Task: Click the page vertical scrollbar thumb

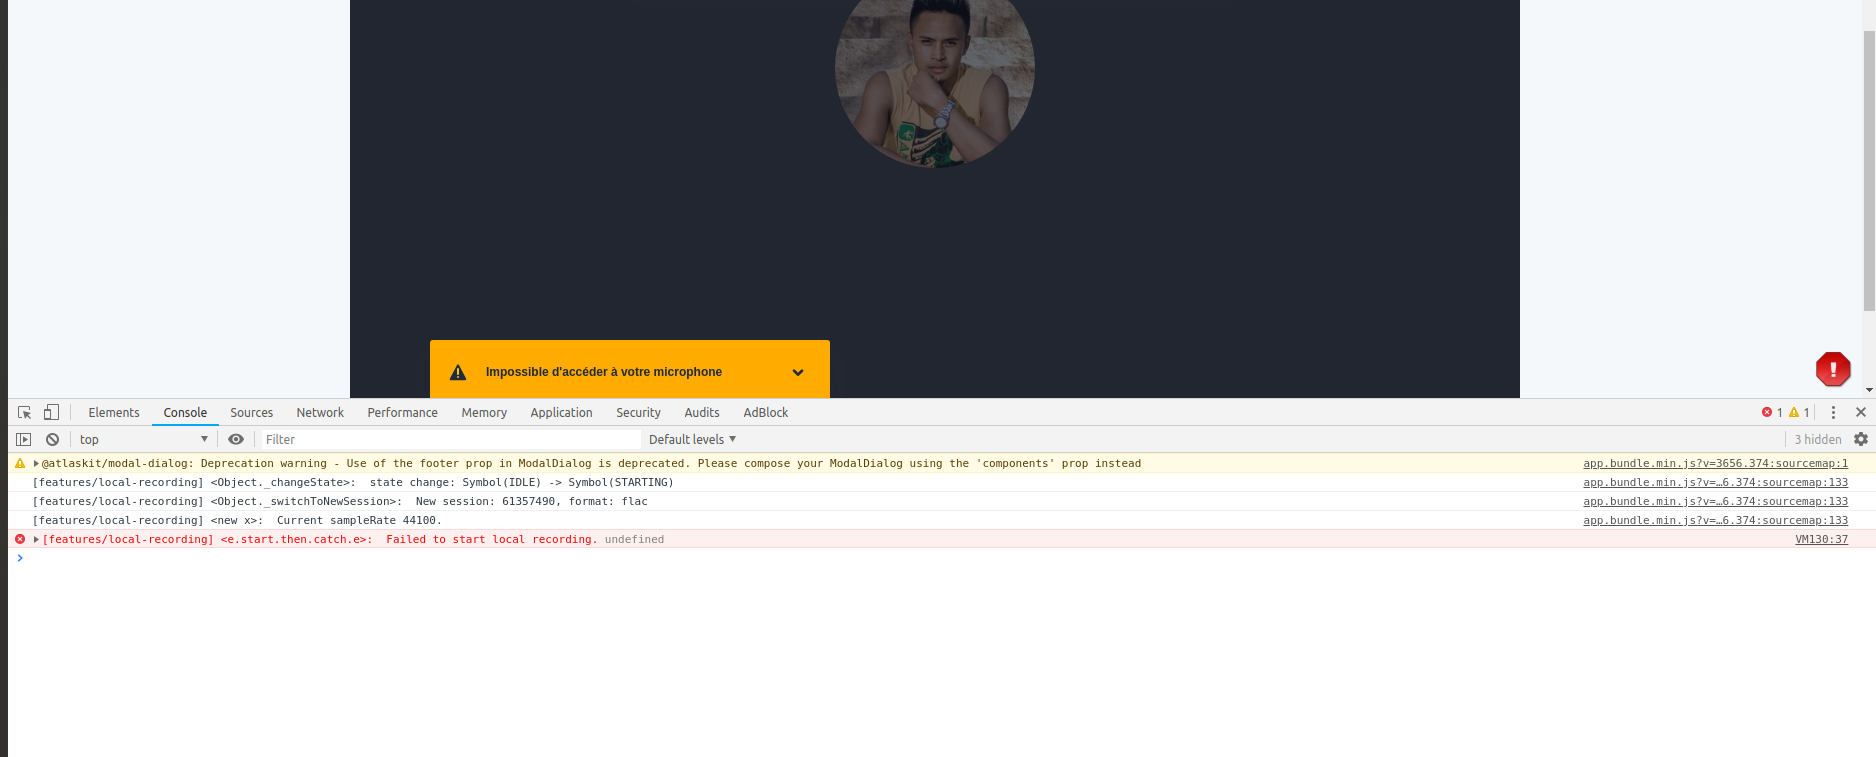Action: (x=1869, y=170)
